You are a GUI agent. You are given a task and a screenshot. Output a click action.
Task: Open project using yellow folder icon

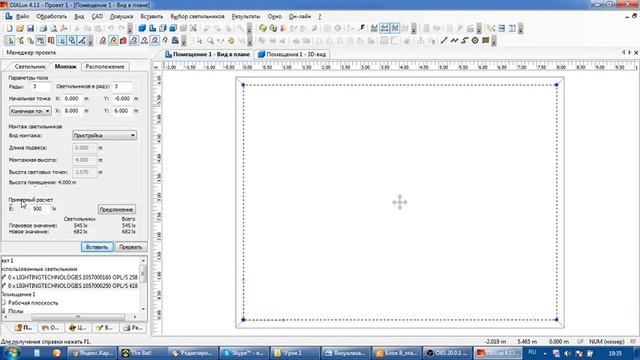click(20, 28)
